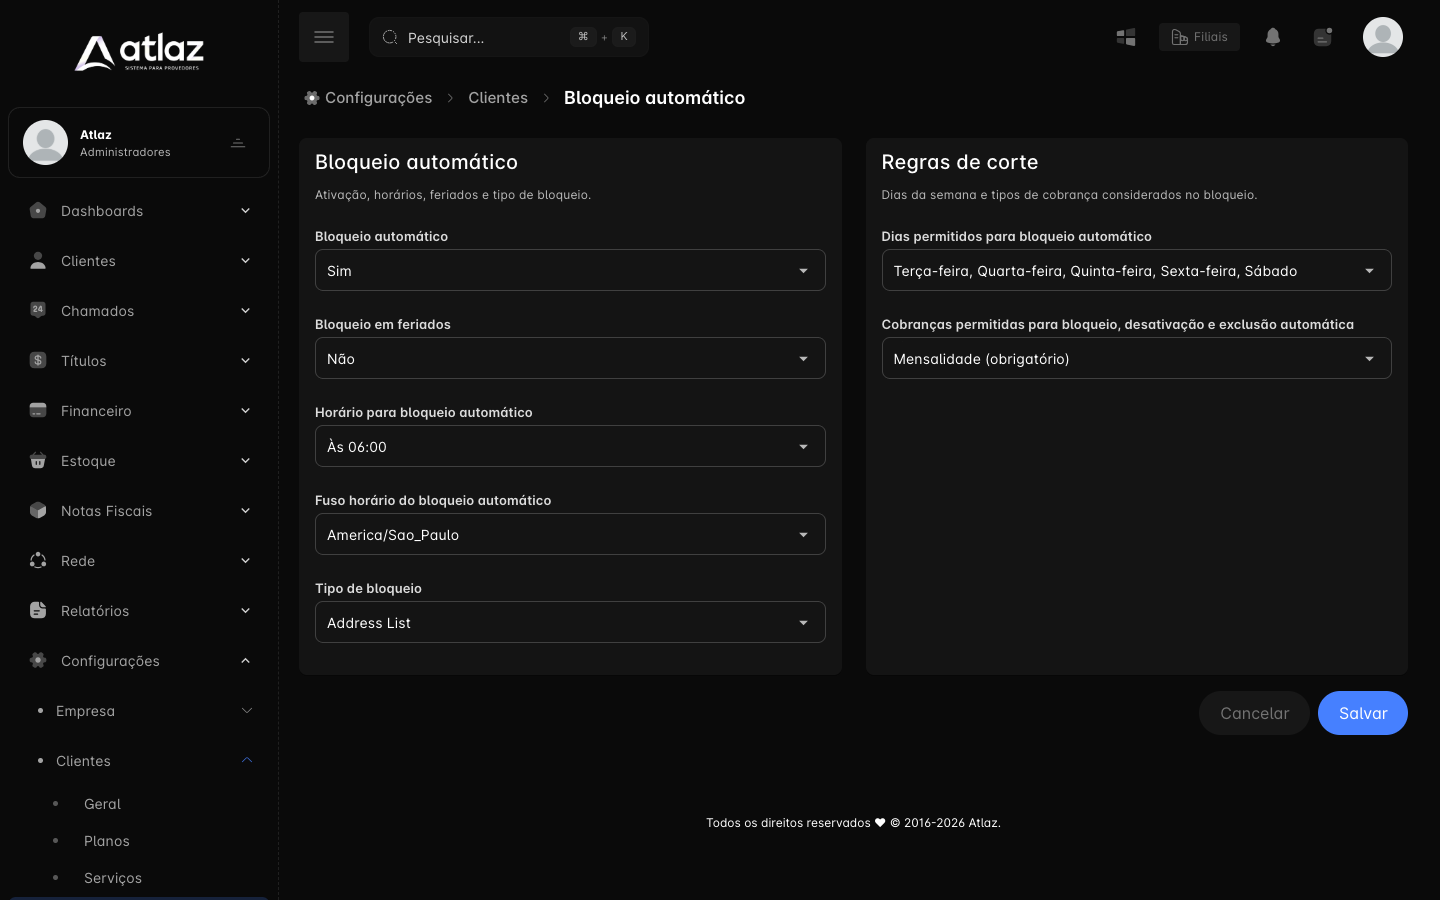Open the chat messages icon in header
This screenshot has height=900, width=1440.
coord(1323,37)
